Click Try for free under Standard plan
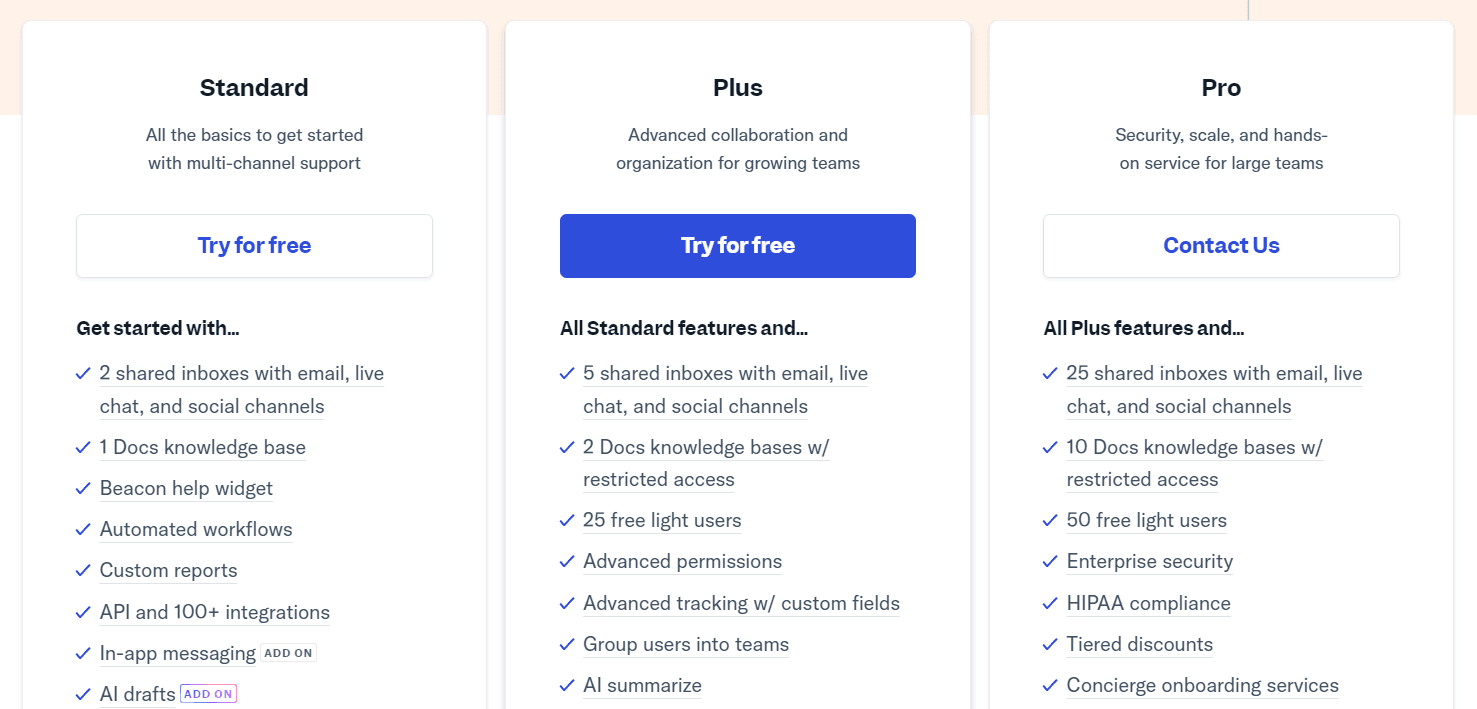This screenshot has width=1477, height=709. click(x=254, y=245)
